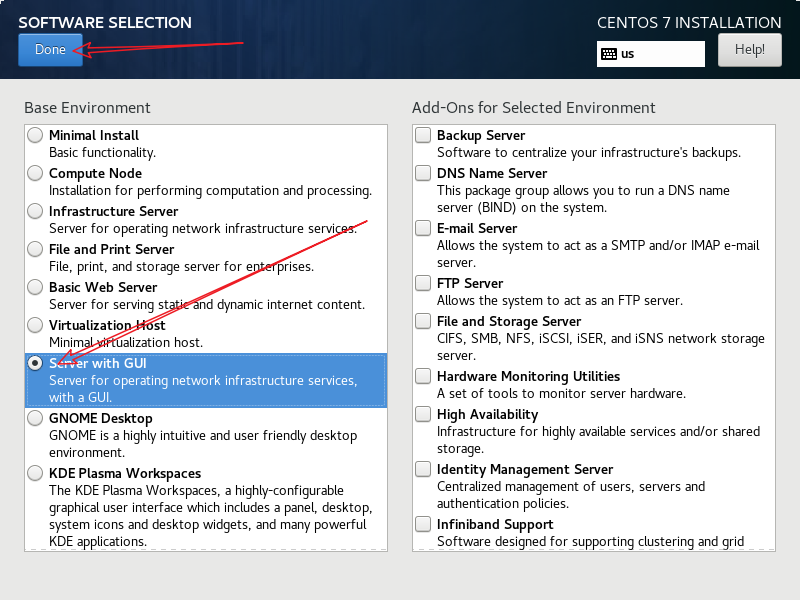
Task: Check Hardware Monitoring Utilities checkbox
Action: (x=423, y=376)
